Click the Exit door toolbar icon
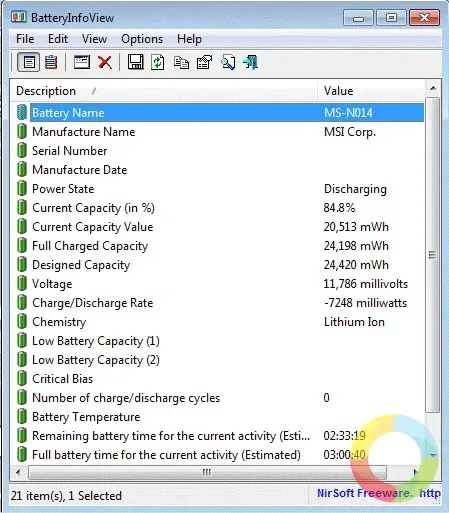Screen dimensions: 449x513 (251, 62)
